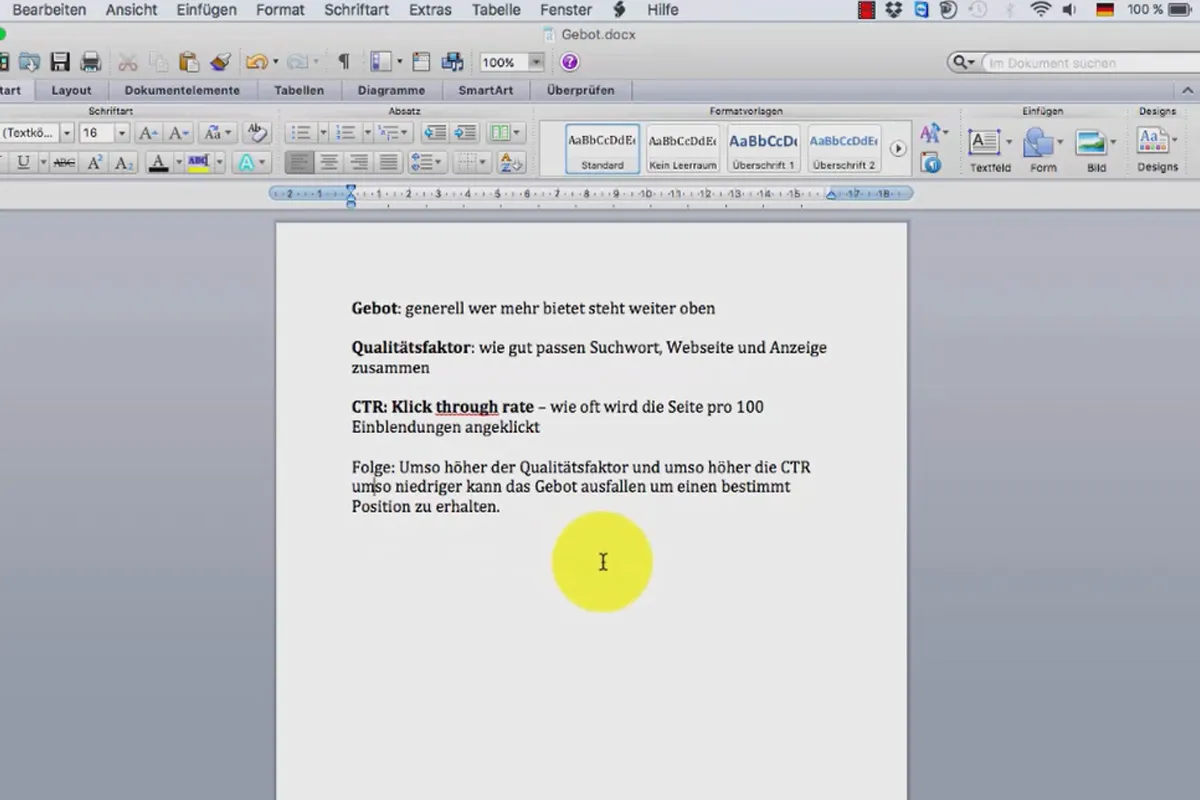Screen dimensions: 1200x800
Task: Increase paragraph indent
Action: point(465,132)
